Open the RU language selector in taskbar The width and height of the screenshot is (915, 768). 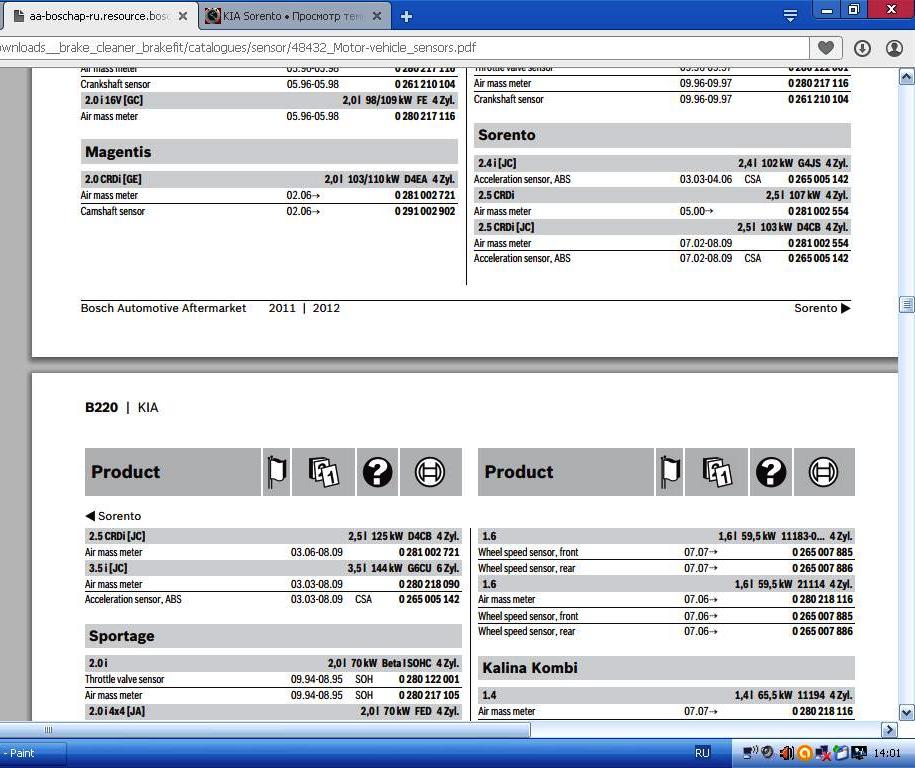coord(702,753)
